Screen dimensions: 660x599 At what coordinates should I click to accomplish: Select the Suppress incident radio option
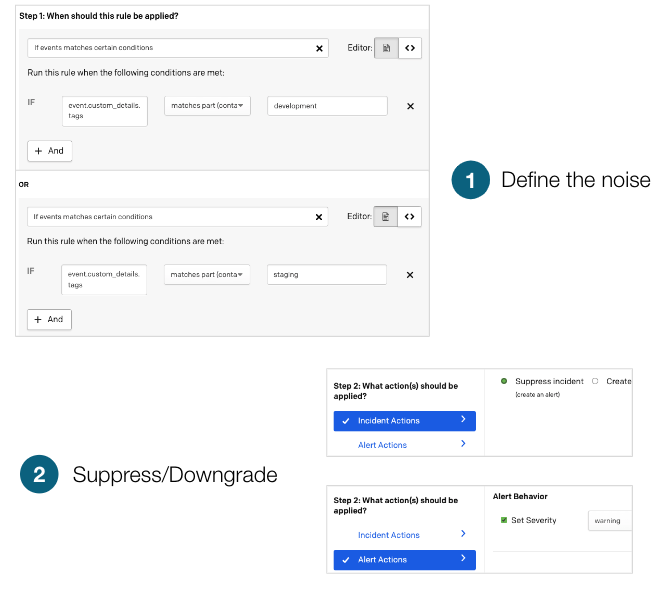tap(504, 381)
